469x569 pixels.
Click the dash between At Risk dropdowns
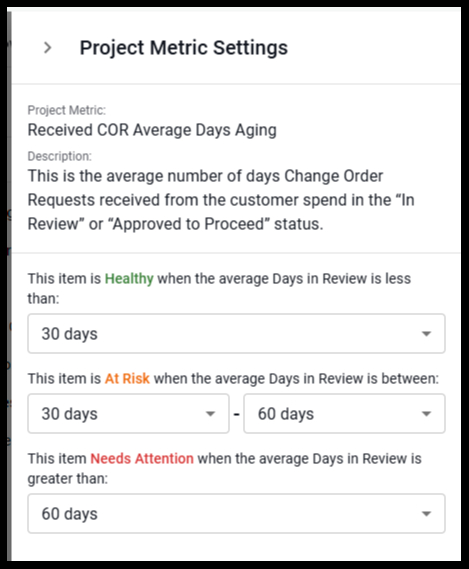click(x=236, y=414)
